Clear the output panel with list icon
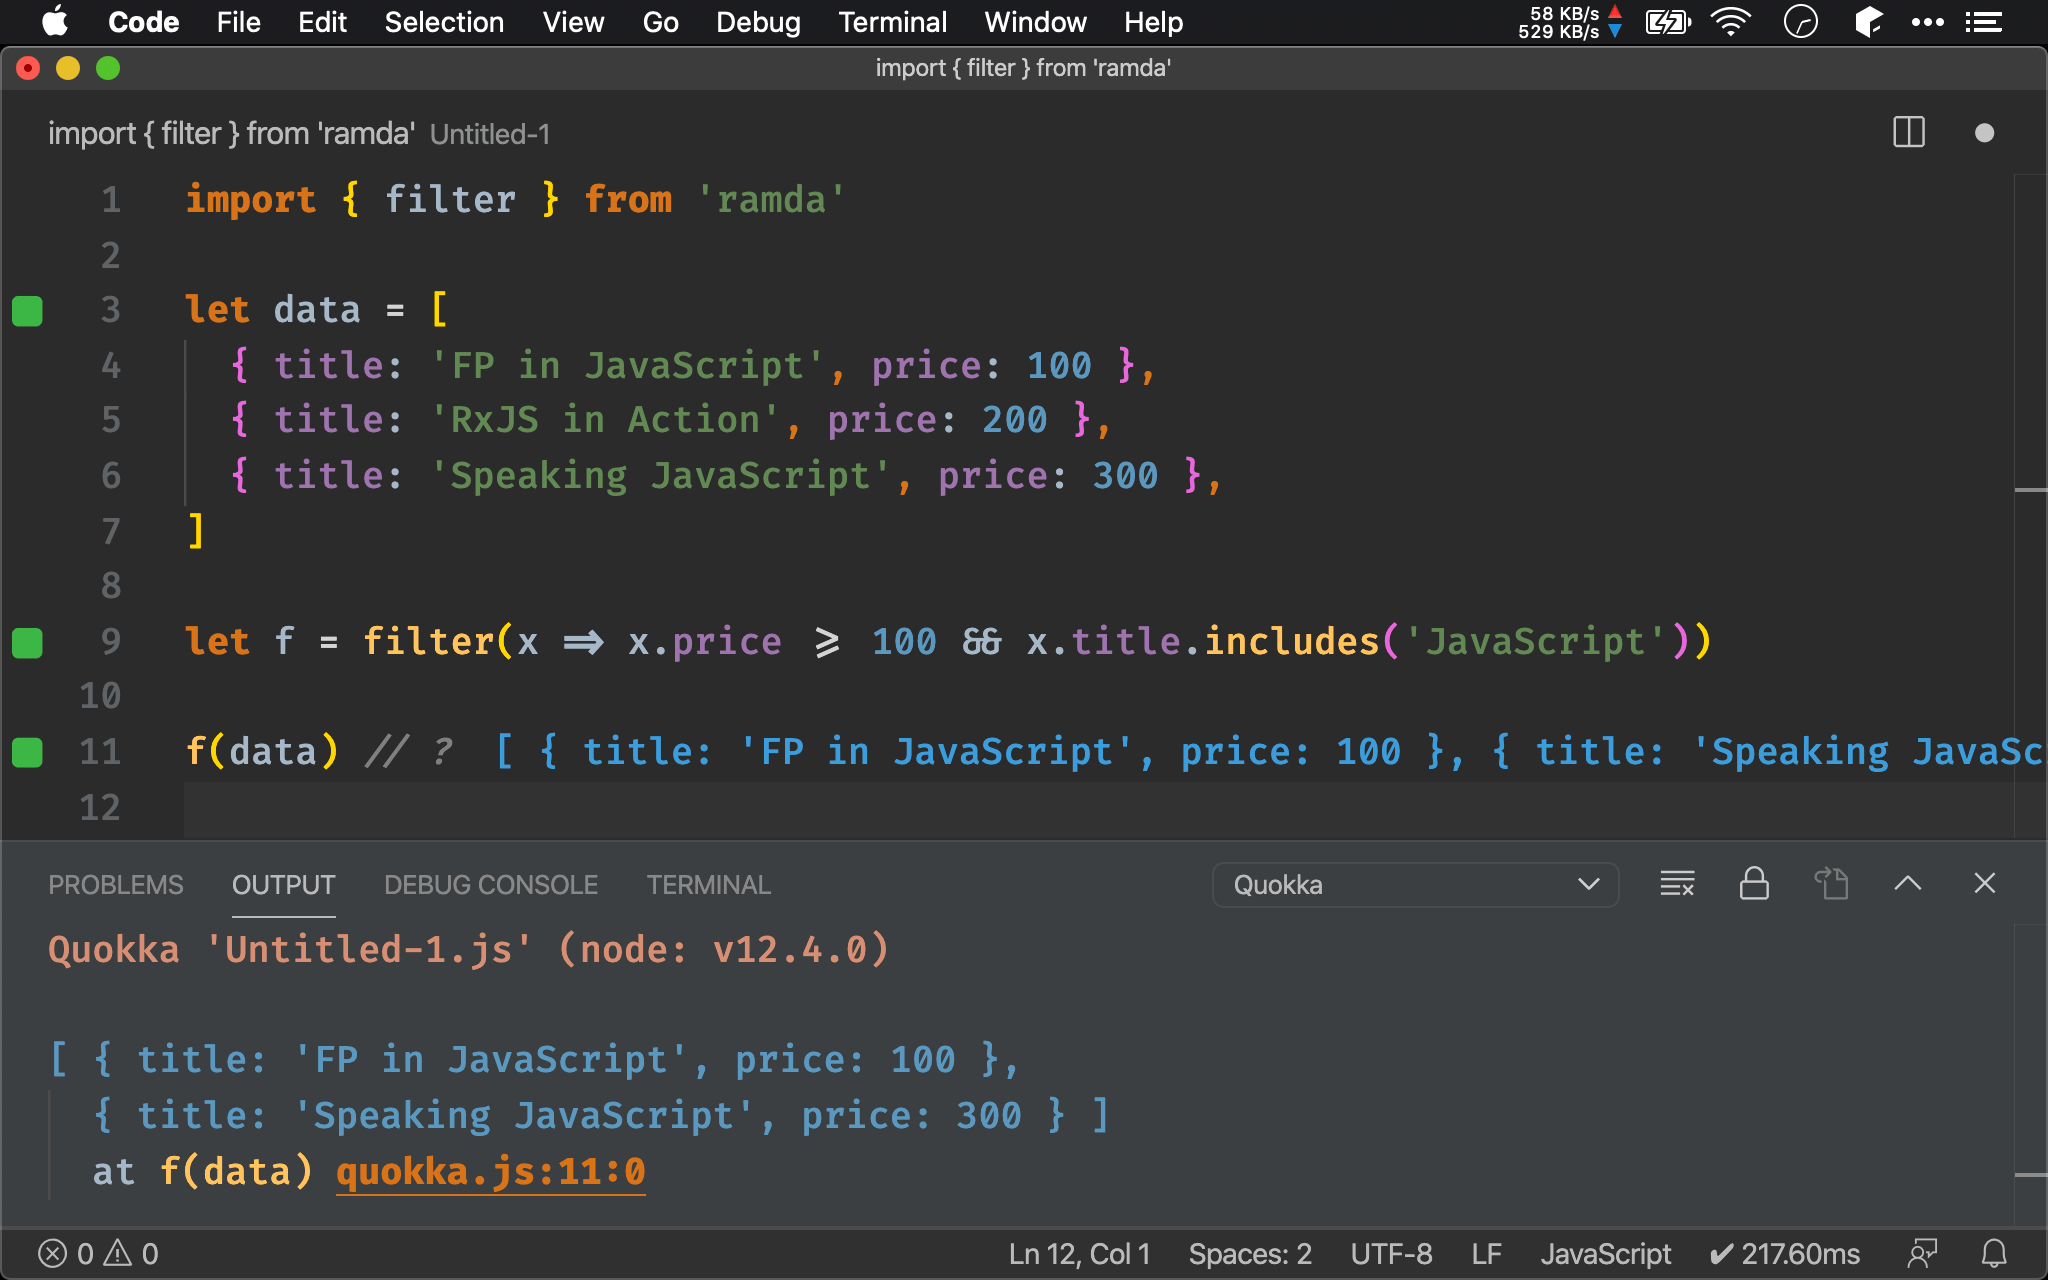This screenshot has height=1280, width=2048. coord(1677,884)
